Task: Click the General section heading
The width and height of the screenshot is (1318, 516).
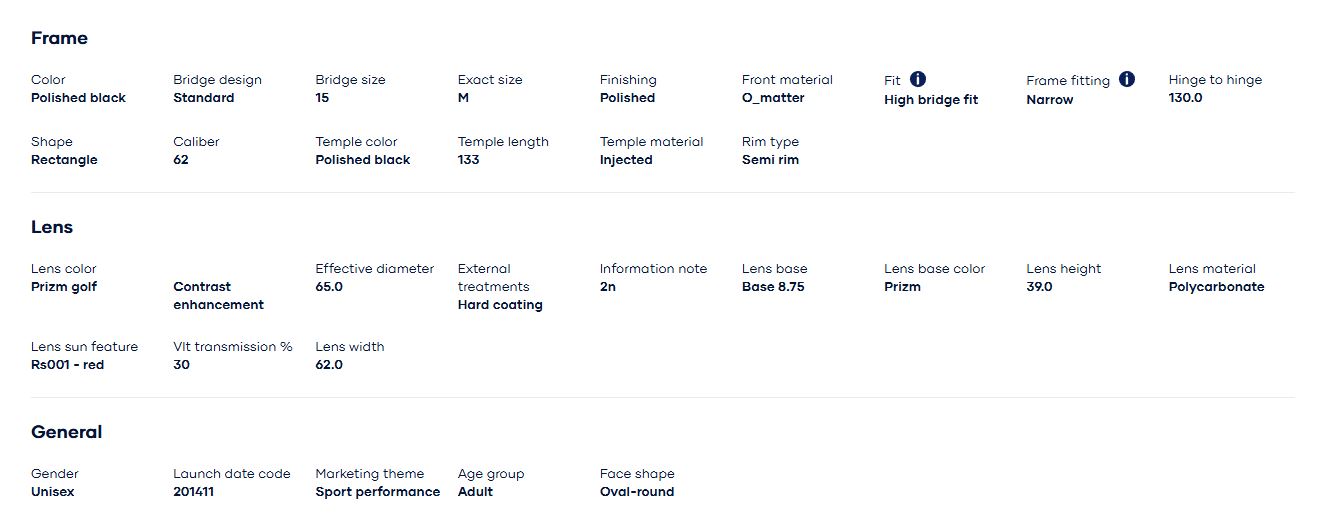Action: pos(66,432)
